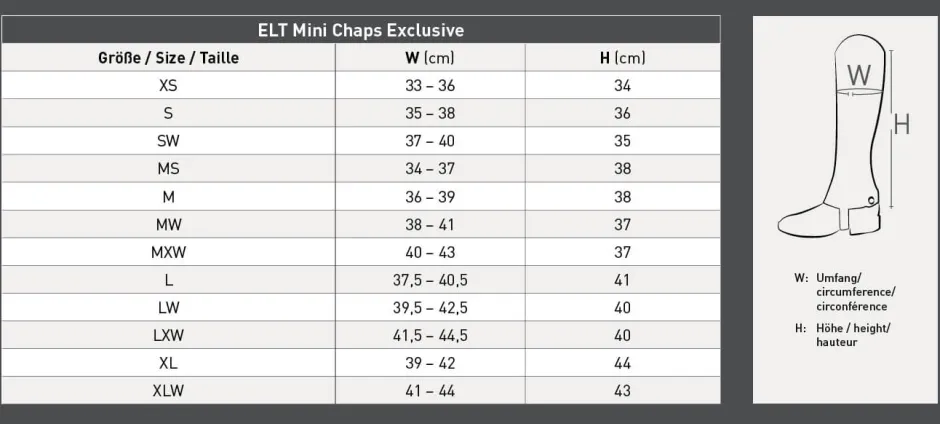Viewport: 940px width, 424px height.
Task: Click the MS size label
Action: pyautogui.click(x=168, y=169)
